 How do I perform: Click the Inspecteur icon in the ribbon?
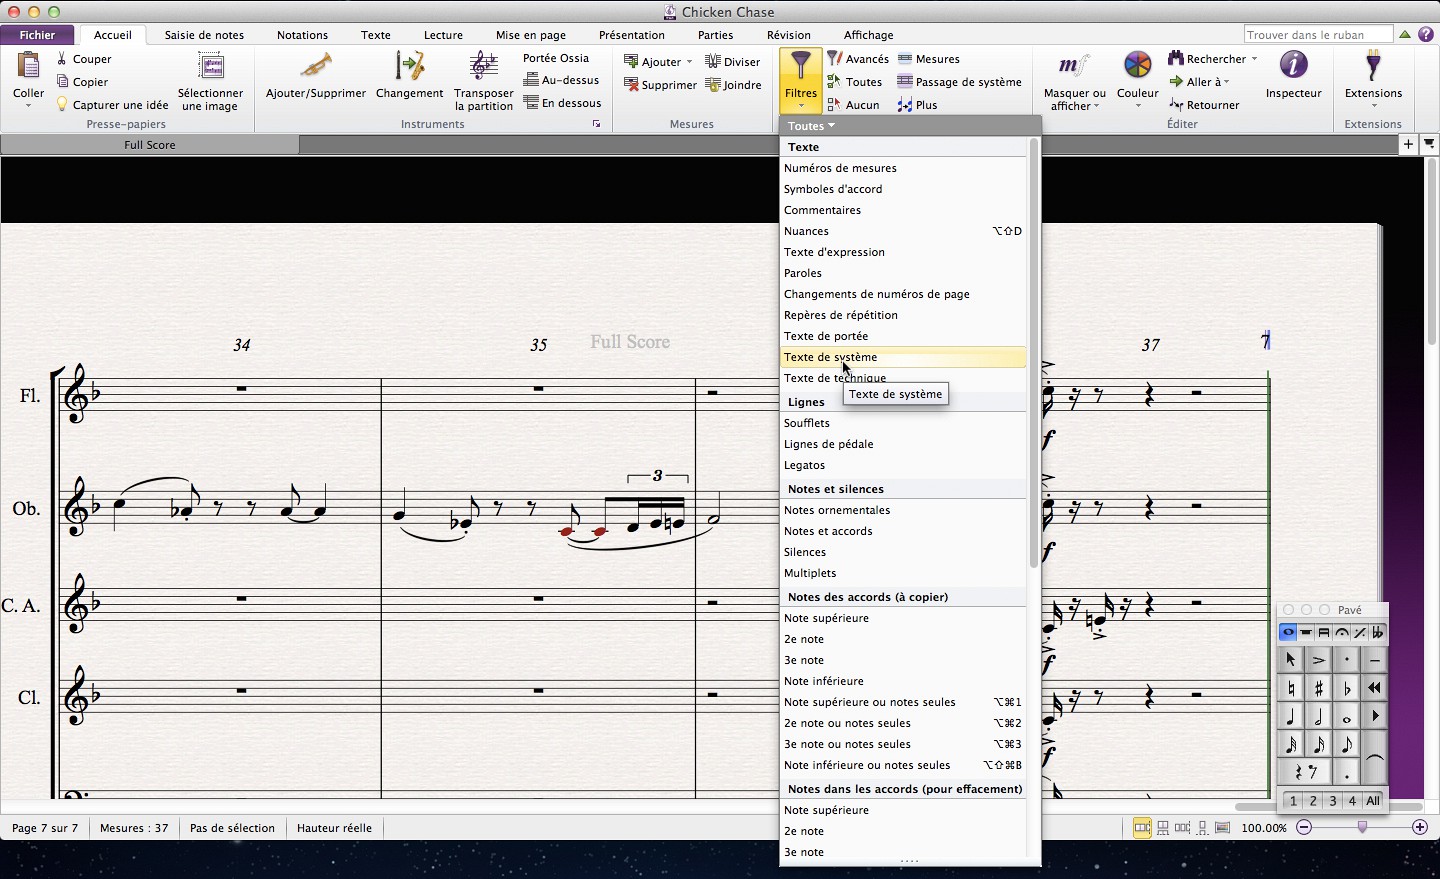(1293, 67)
